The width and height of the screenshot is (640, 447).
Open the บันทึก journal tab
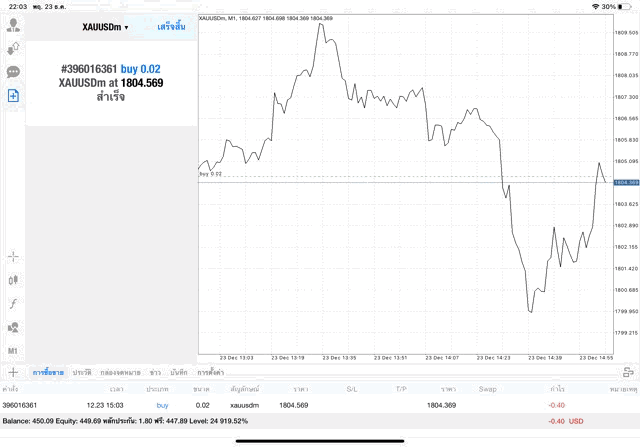point(179,372)
